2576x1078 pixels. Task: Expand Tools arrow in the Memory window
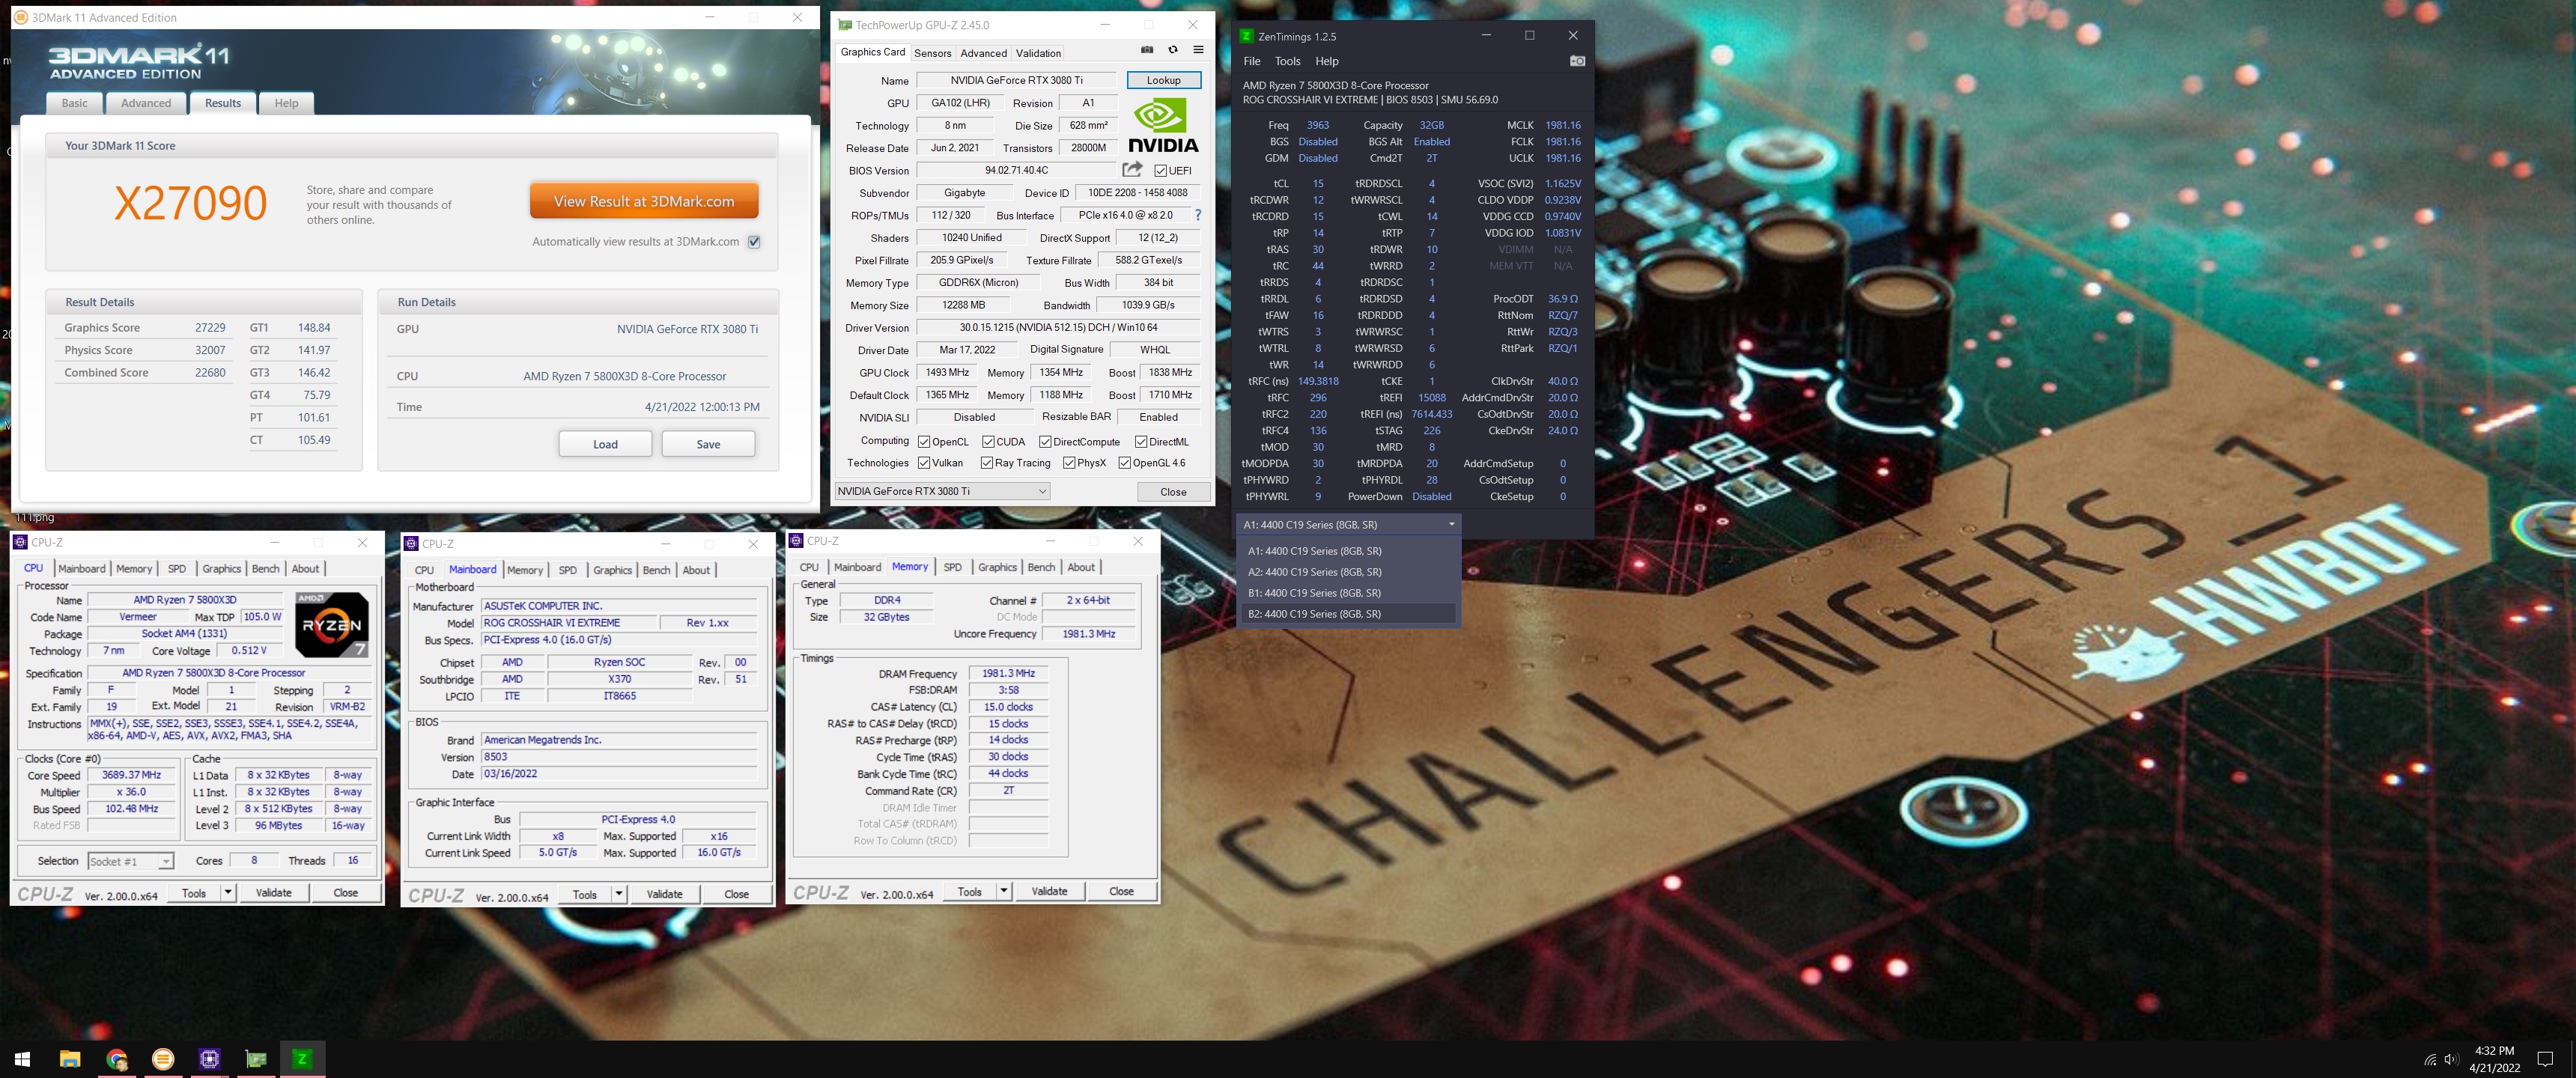tap(1003, 891)
